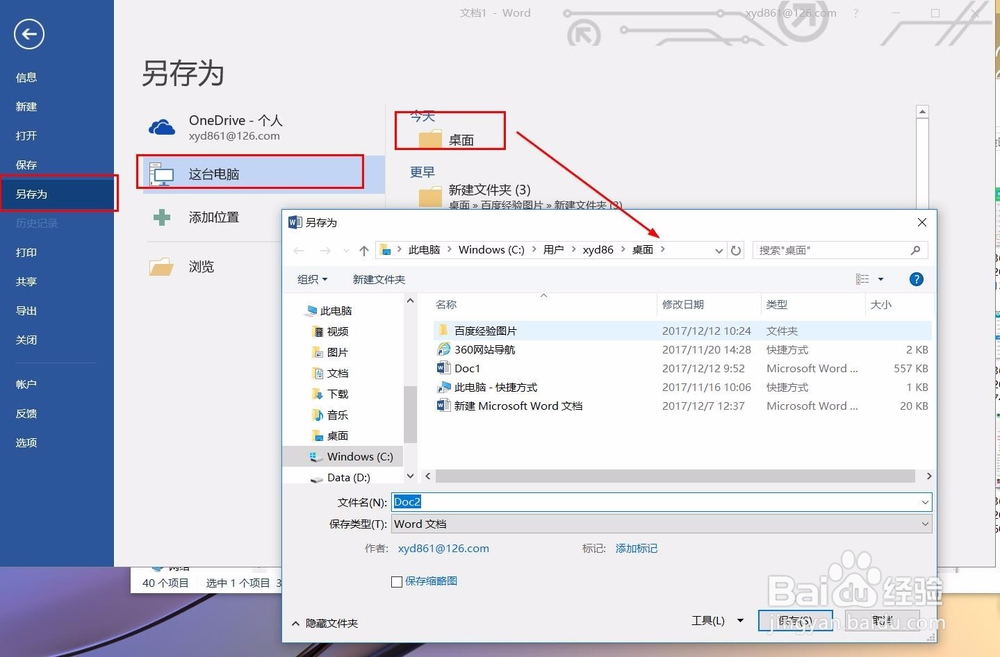Viewport: 1000px width, 657px height.
Task: Select the 360网站导航 shortcut icon
Action: click(x=443, y=349)
